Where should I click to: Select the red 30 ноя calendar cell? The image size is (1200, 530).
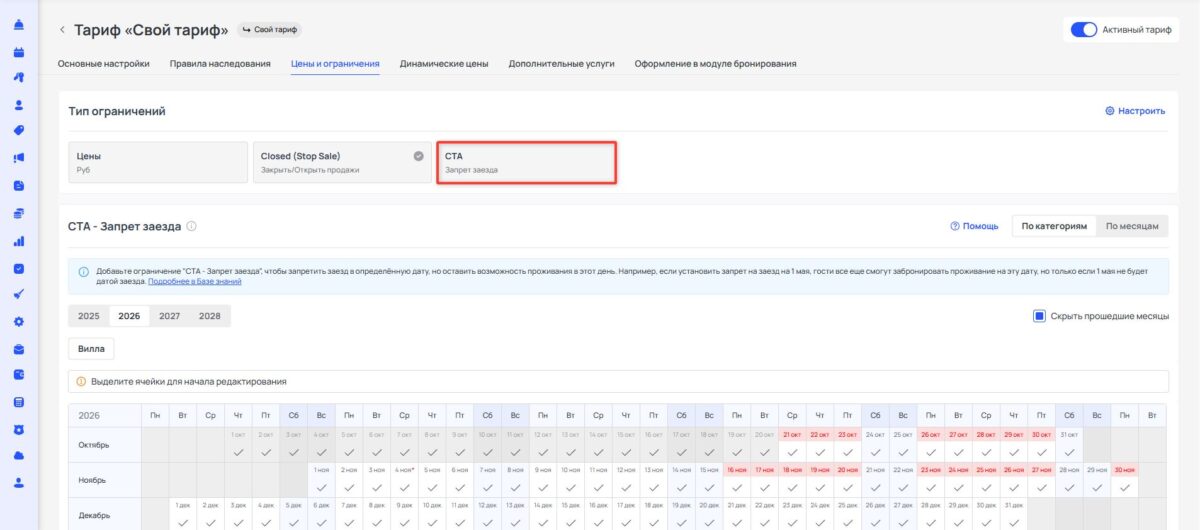point(1124,480)
